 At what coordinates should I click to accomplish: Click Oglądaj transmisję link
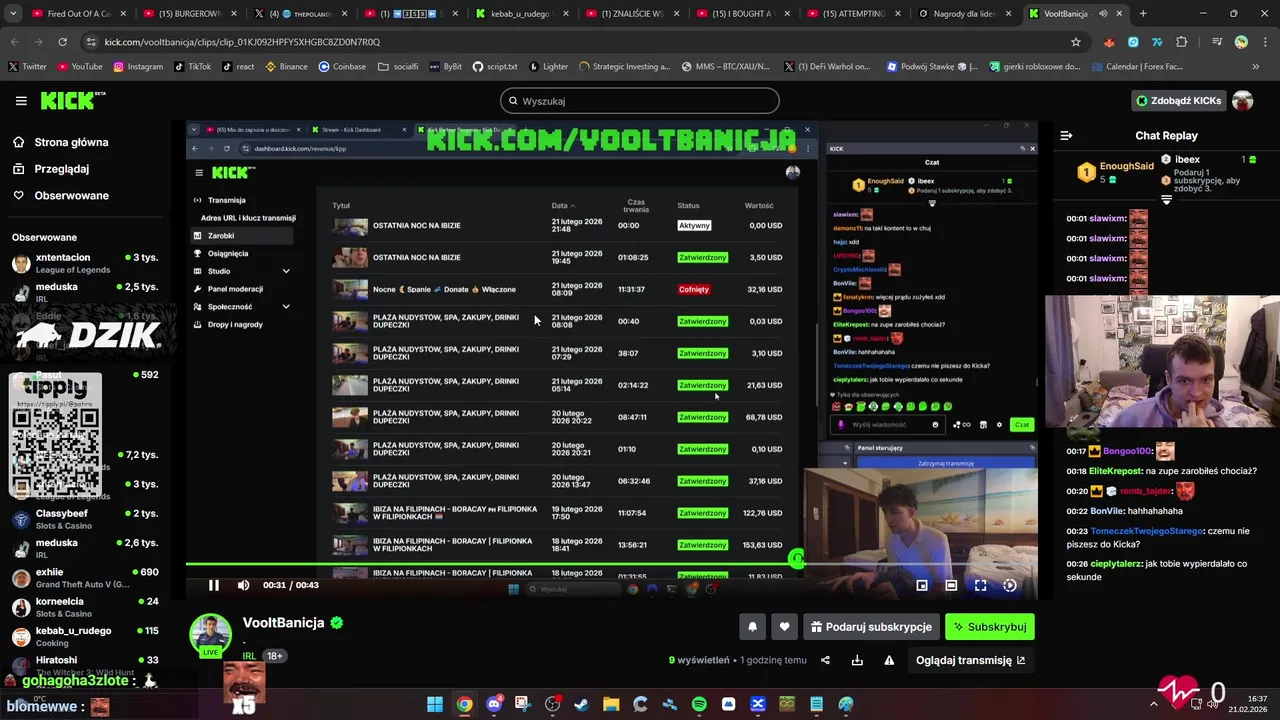pos(970,660)
